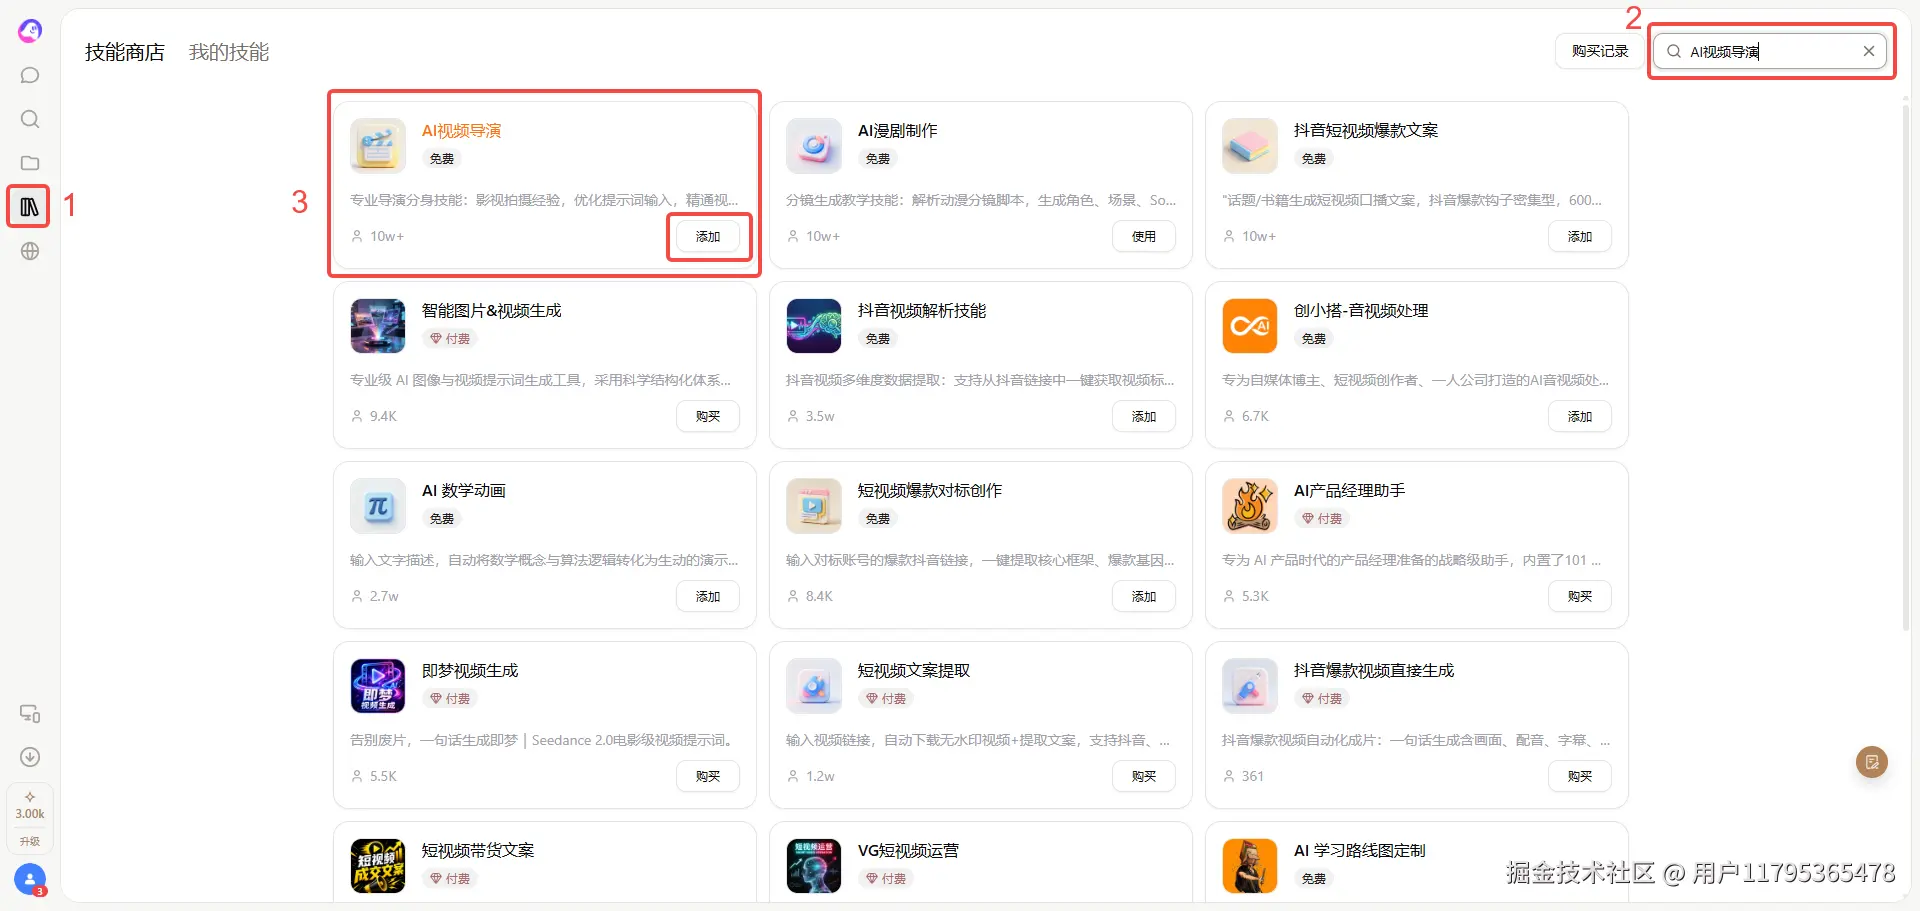1920x911 pixels.
Task: Buy the AI产品经理助手 skill
Action: coord(1580,597)
